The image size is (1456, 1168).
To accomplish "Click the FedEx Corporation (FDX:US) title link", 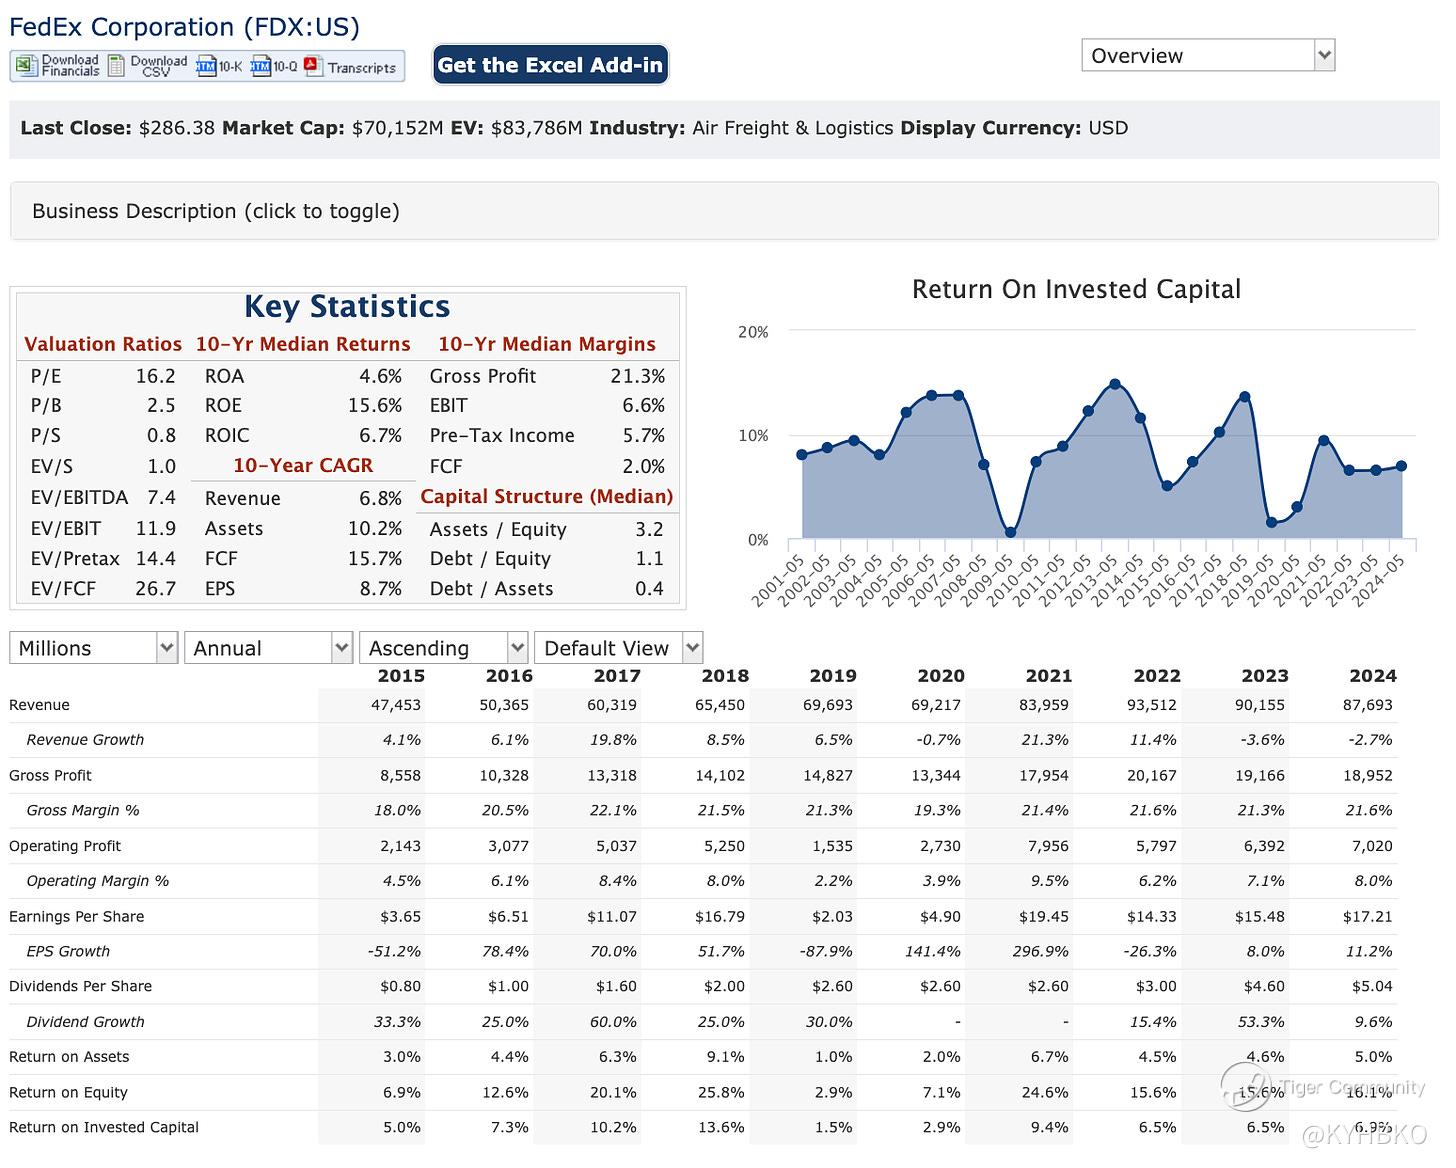I will [184, 27].
